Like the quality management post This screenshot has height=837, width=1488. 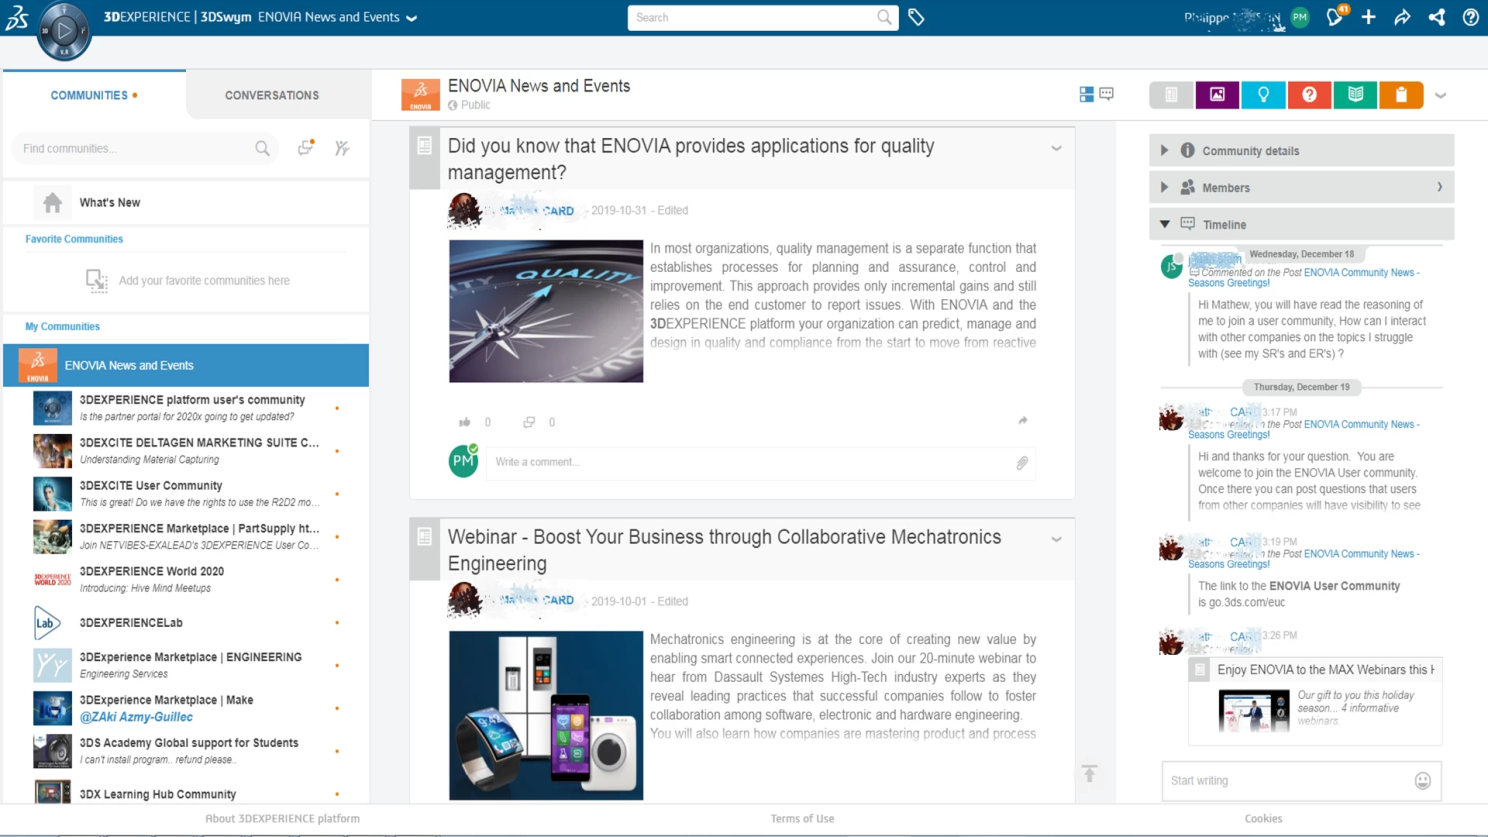(465, 422)
